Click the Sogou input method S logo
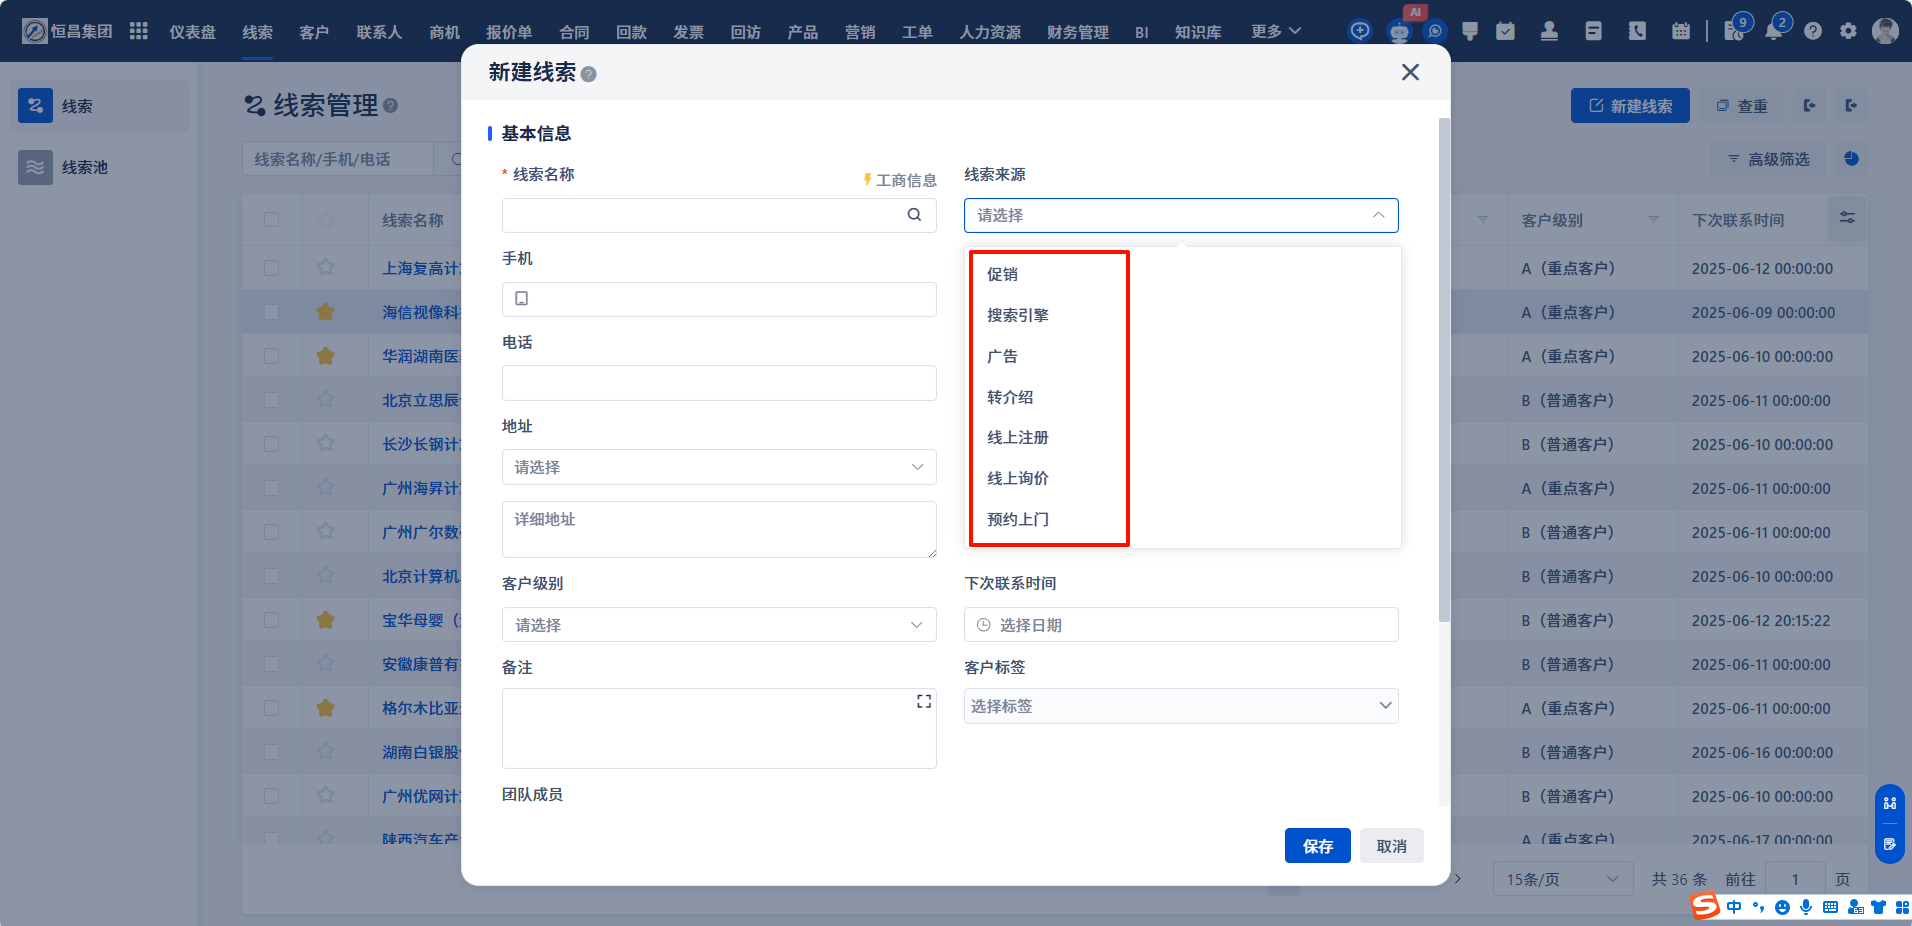Image resolution: width=1912 pixels, height=926 pixels. point(1705,906)
